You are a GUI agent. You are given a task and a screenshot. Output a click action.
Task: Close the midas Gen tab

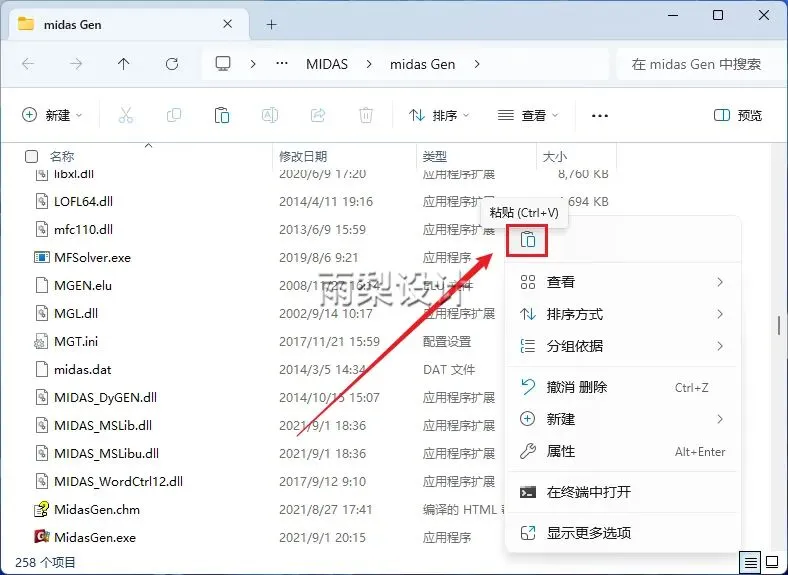click(x=228, y=24)
